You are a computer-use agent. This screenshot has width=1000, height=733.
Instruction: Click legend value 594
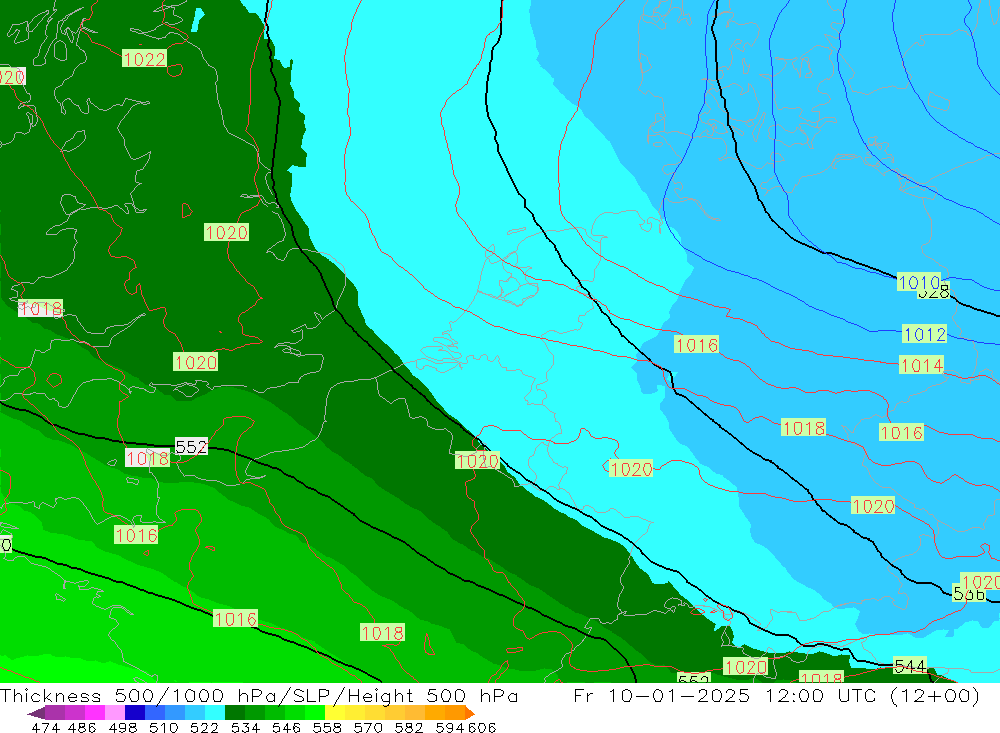(x=450, y=727)
